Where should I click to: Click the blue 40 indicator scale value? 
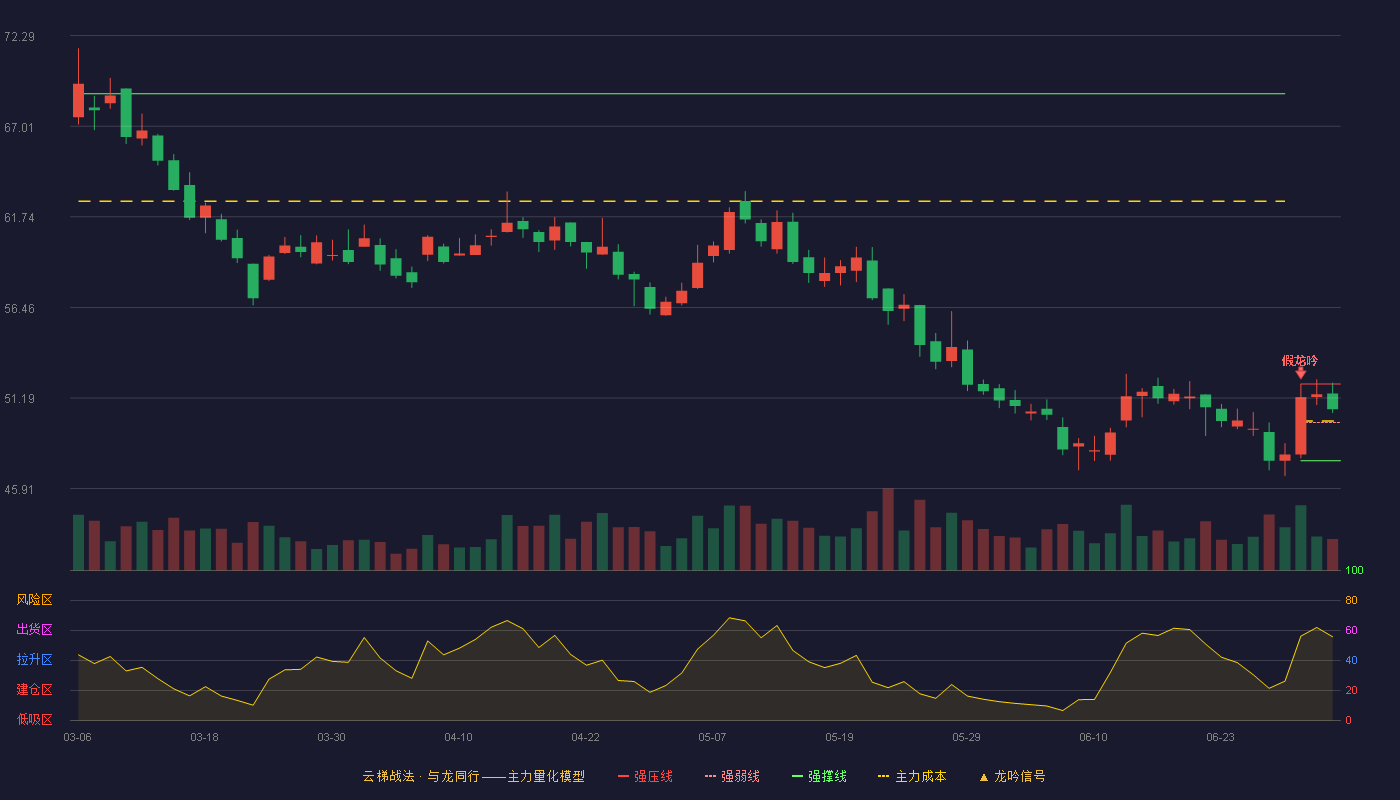pyautogui.click(x=1351, y=660)
